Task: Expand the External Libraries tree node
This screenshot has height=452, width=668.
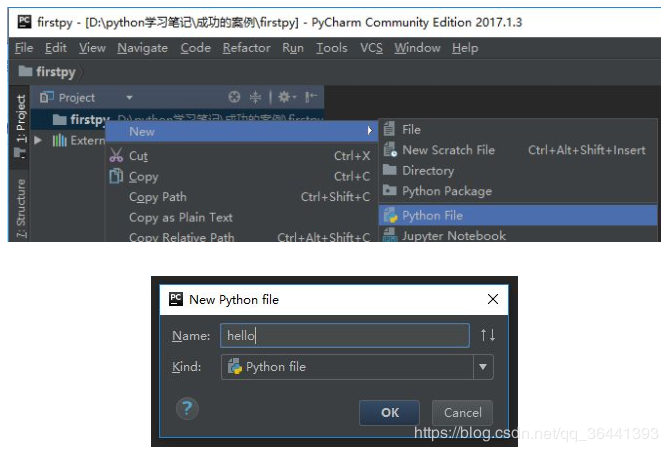Action: [38, 140]
